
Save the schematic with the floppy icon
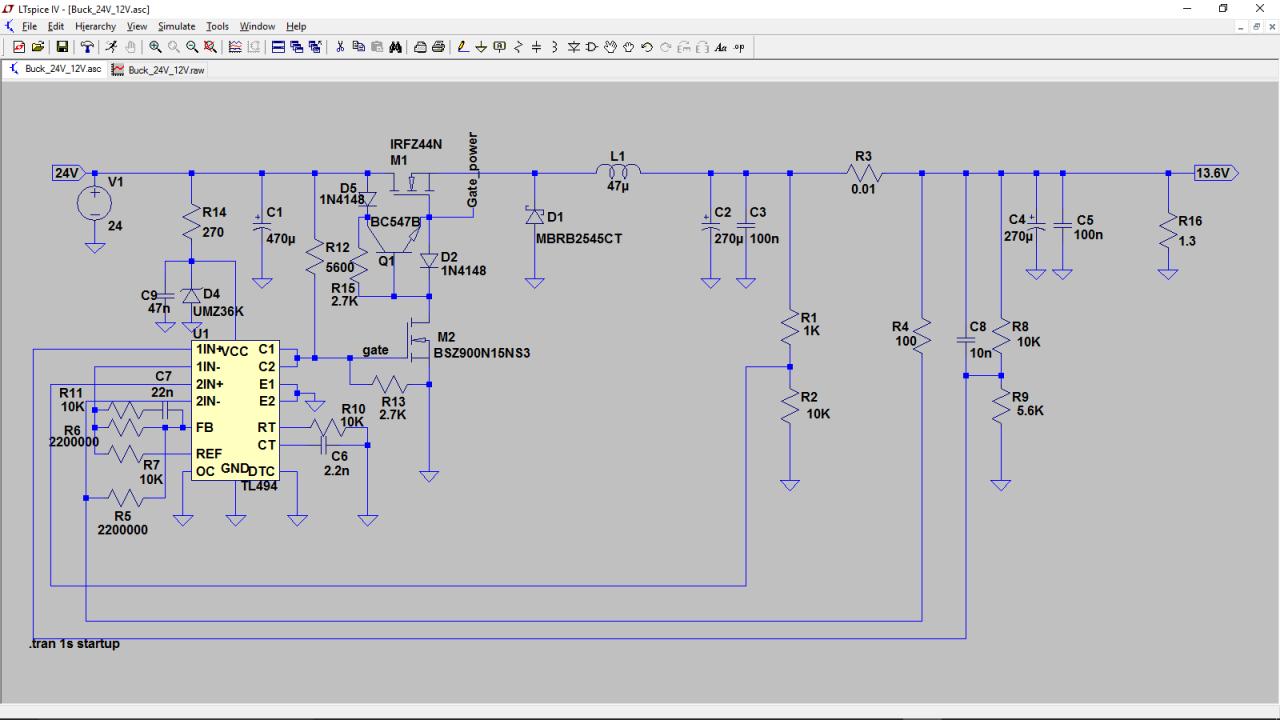pos(62,47)
